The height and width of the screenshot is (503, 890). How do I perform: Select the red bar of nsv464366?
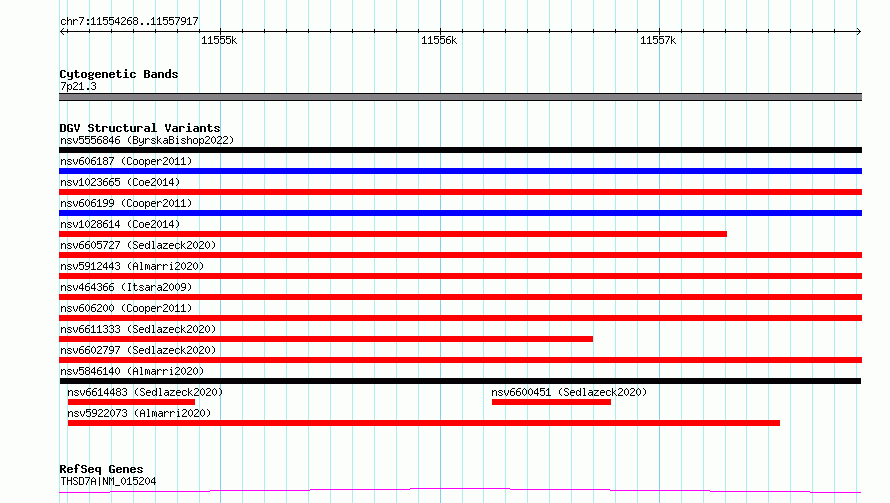point(460,297)
